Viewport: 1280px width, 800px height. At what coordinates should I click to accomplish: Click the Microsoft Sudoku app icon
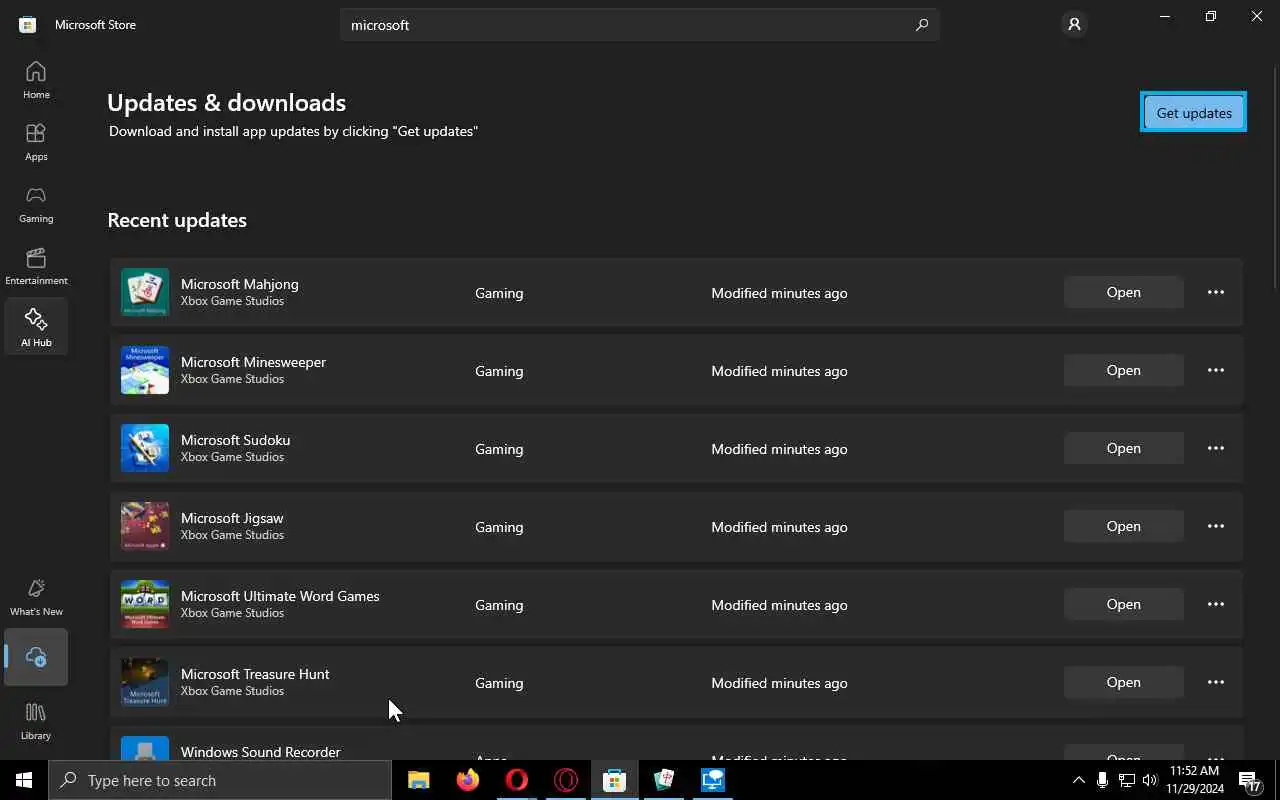145,448
